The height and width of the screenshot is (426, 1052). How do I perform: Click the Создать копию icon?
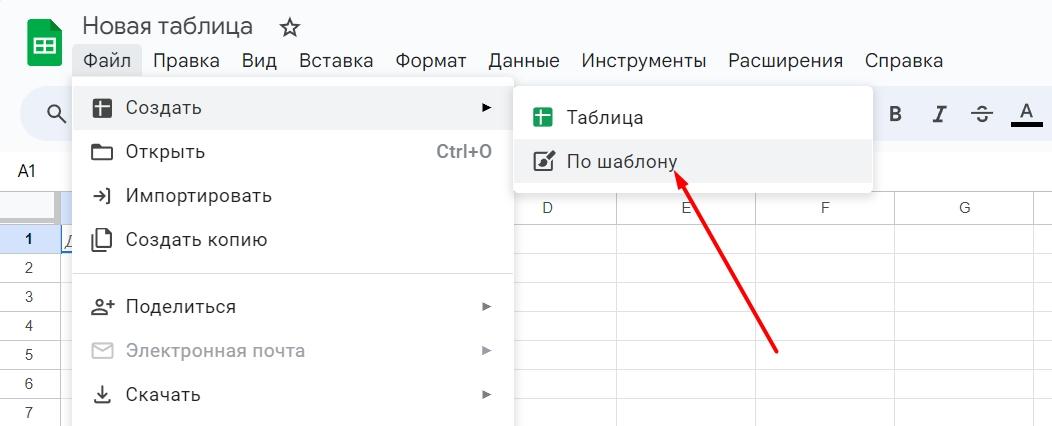click(x=102, y=240)
